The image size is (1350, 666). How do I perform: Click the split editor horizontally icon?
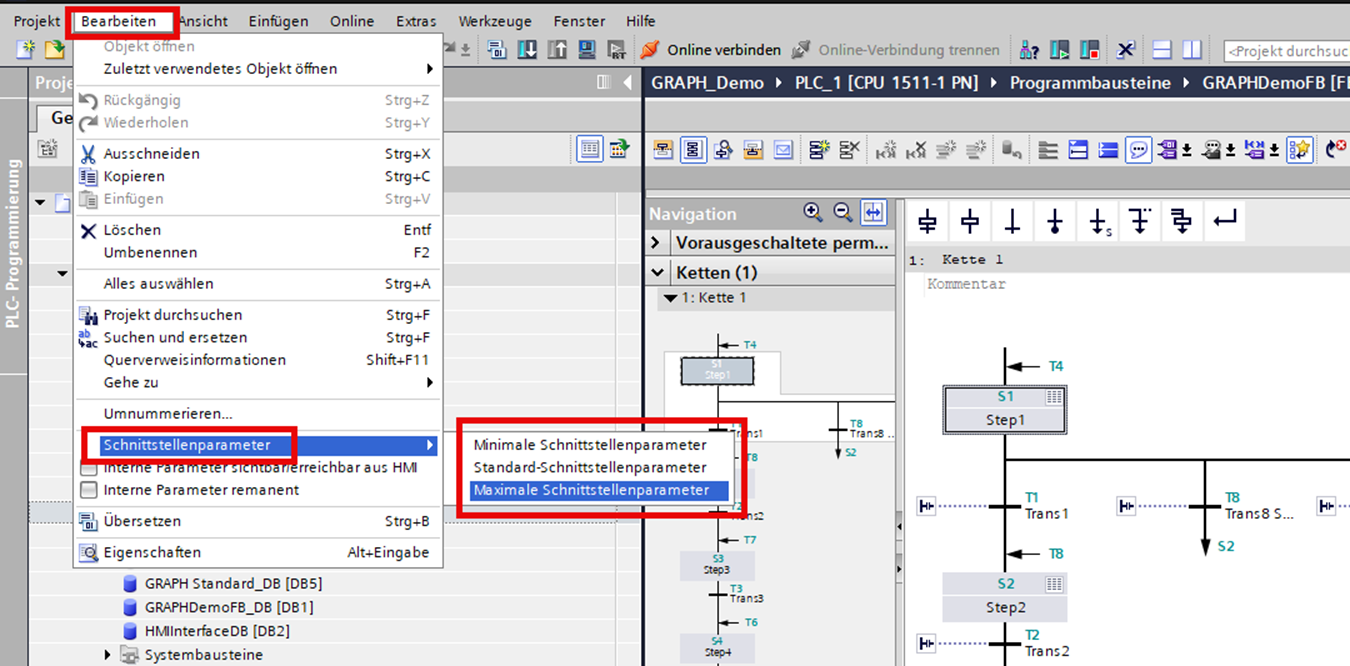pyautogui.click(x=1161, y=50)
